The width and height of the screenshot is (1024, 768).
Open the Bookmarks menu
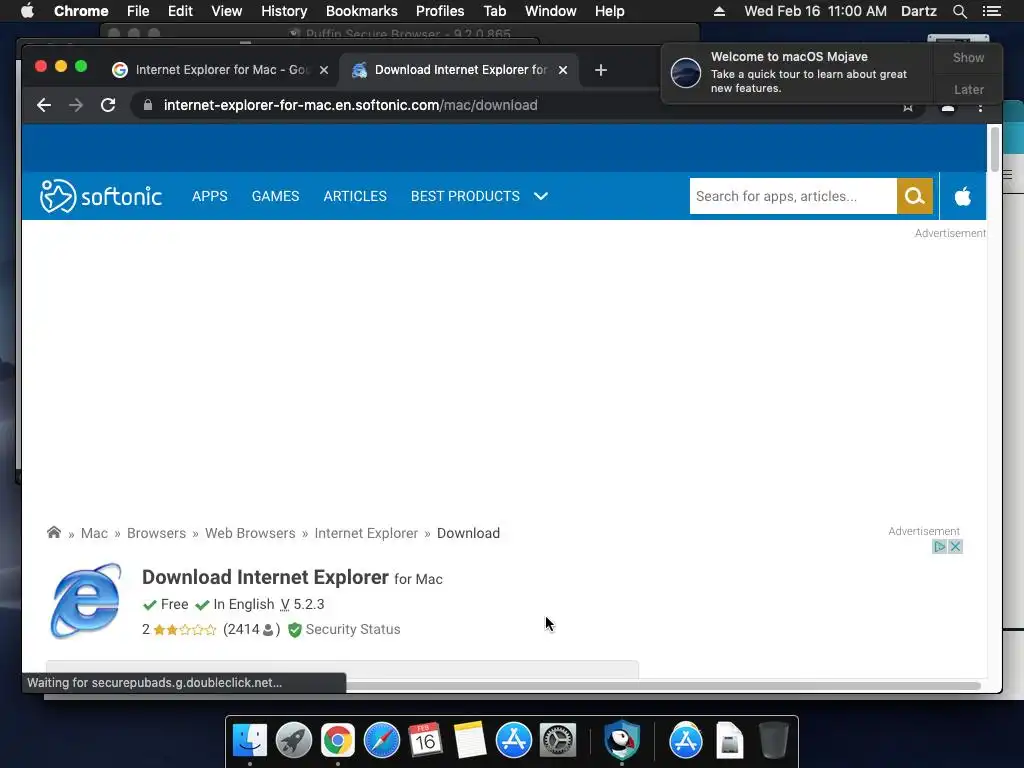coord(362,11)
